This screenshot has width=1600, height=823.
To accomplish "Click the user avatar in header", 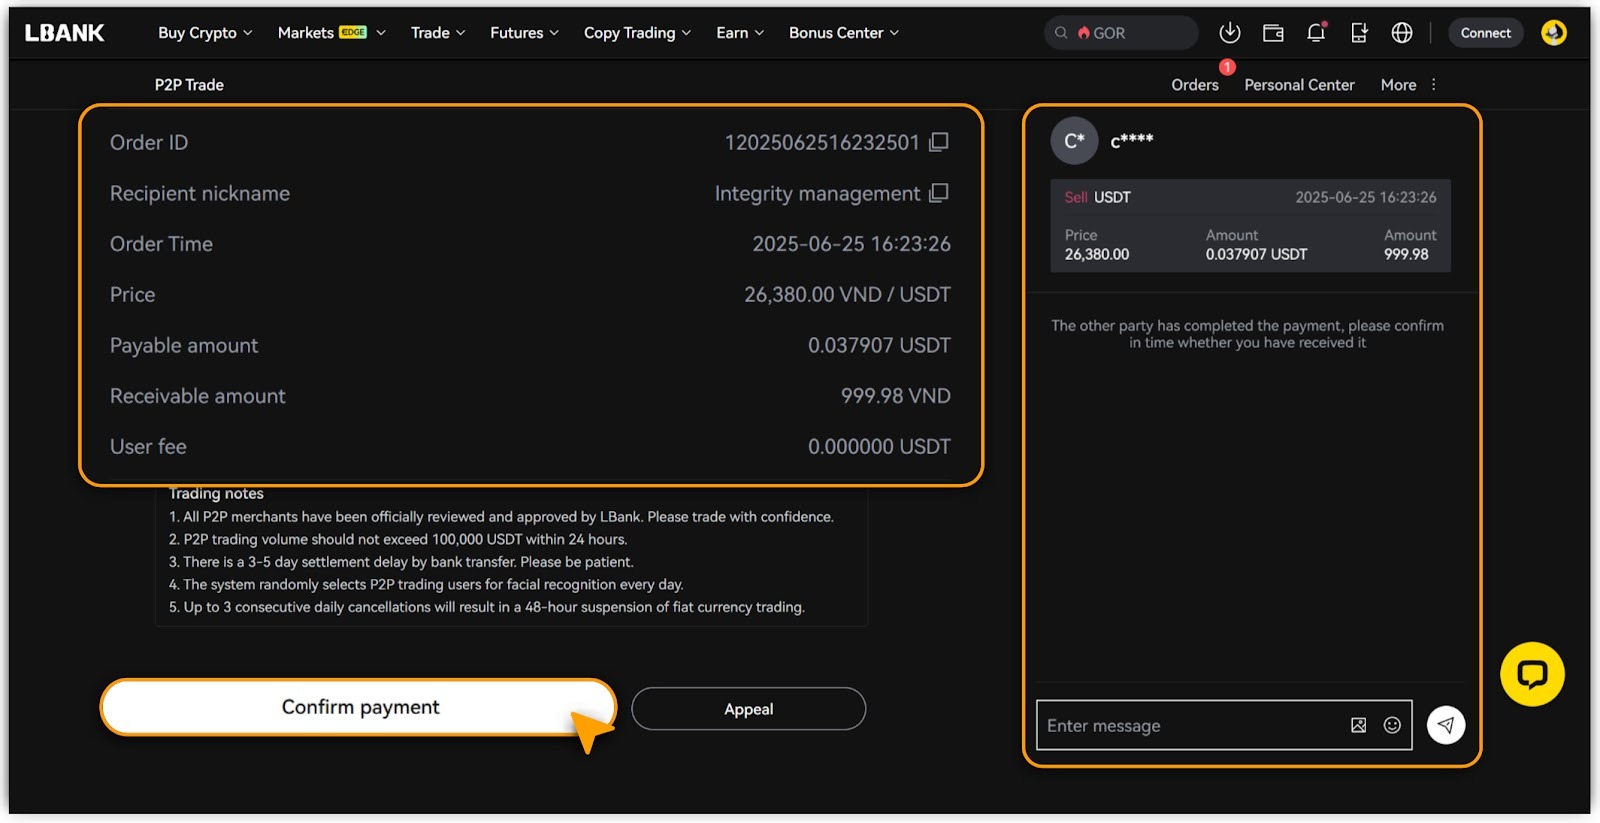I will (1553, 33).
